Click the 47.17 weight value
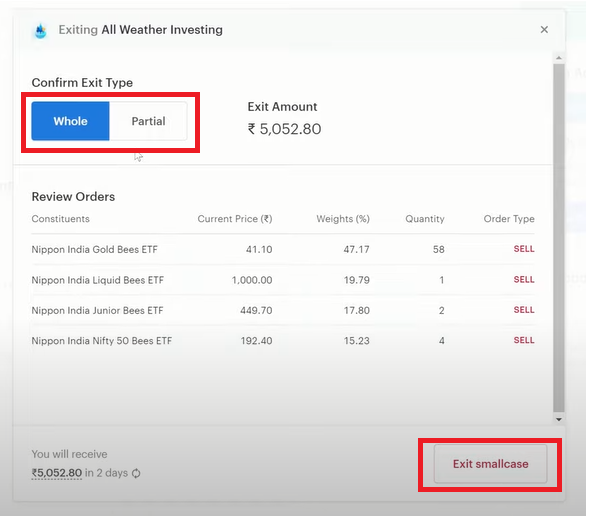The width and height of the screenshot is (600, 523). tap(356, 249)
